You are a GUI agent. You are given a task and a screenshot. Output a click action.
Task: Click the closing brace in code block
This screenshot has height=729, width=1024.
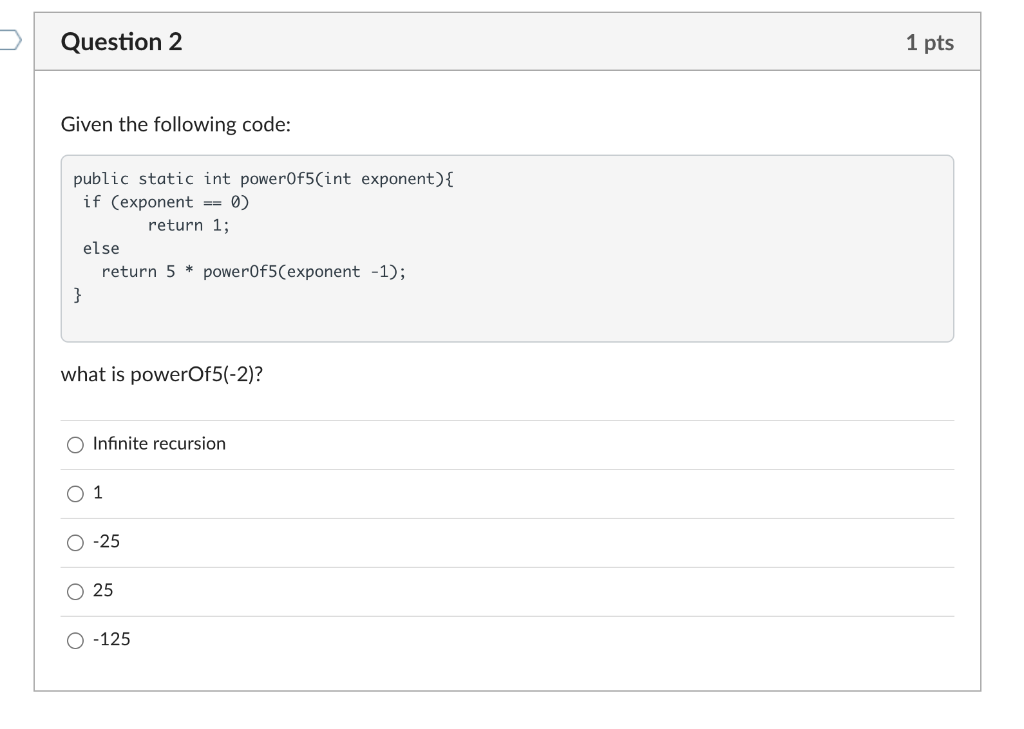77,295
